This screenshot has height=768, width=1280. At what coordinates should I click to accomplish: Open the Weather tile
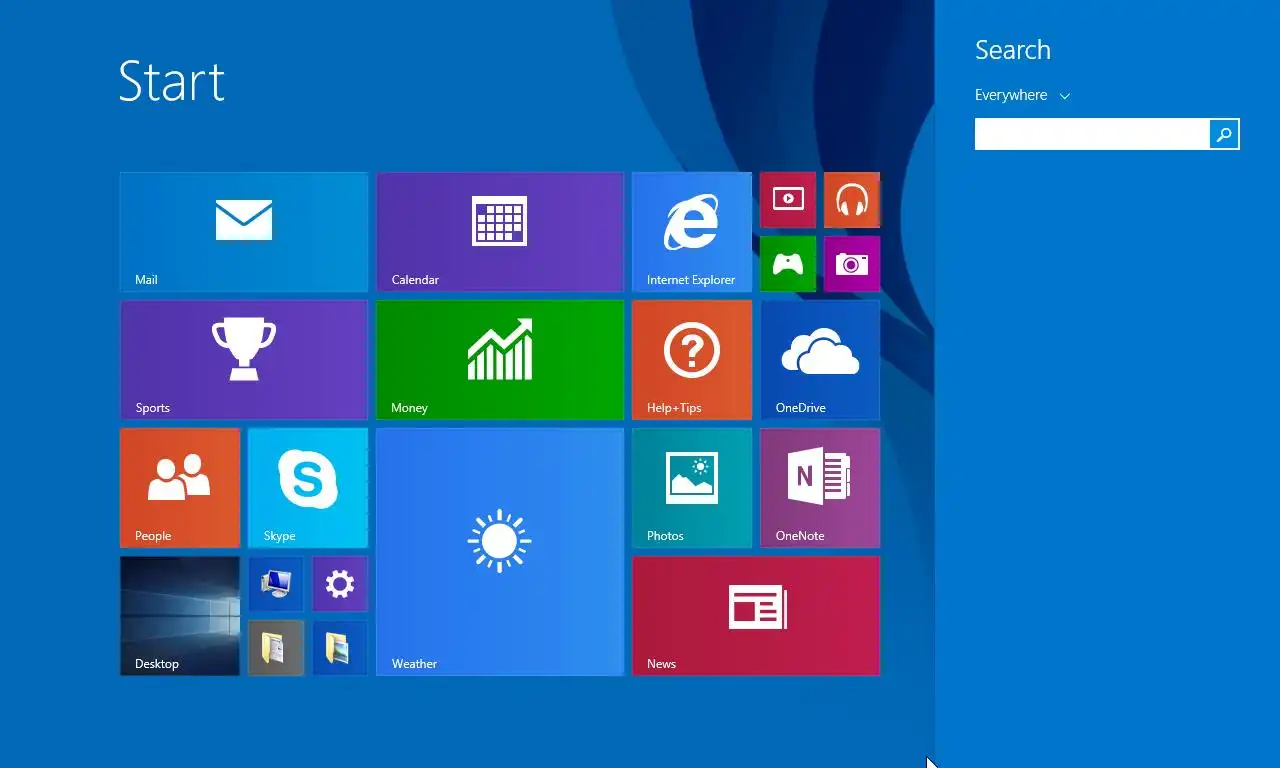(x=500, y=552)
